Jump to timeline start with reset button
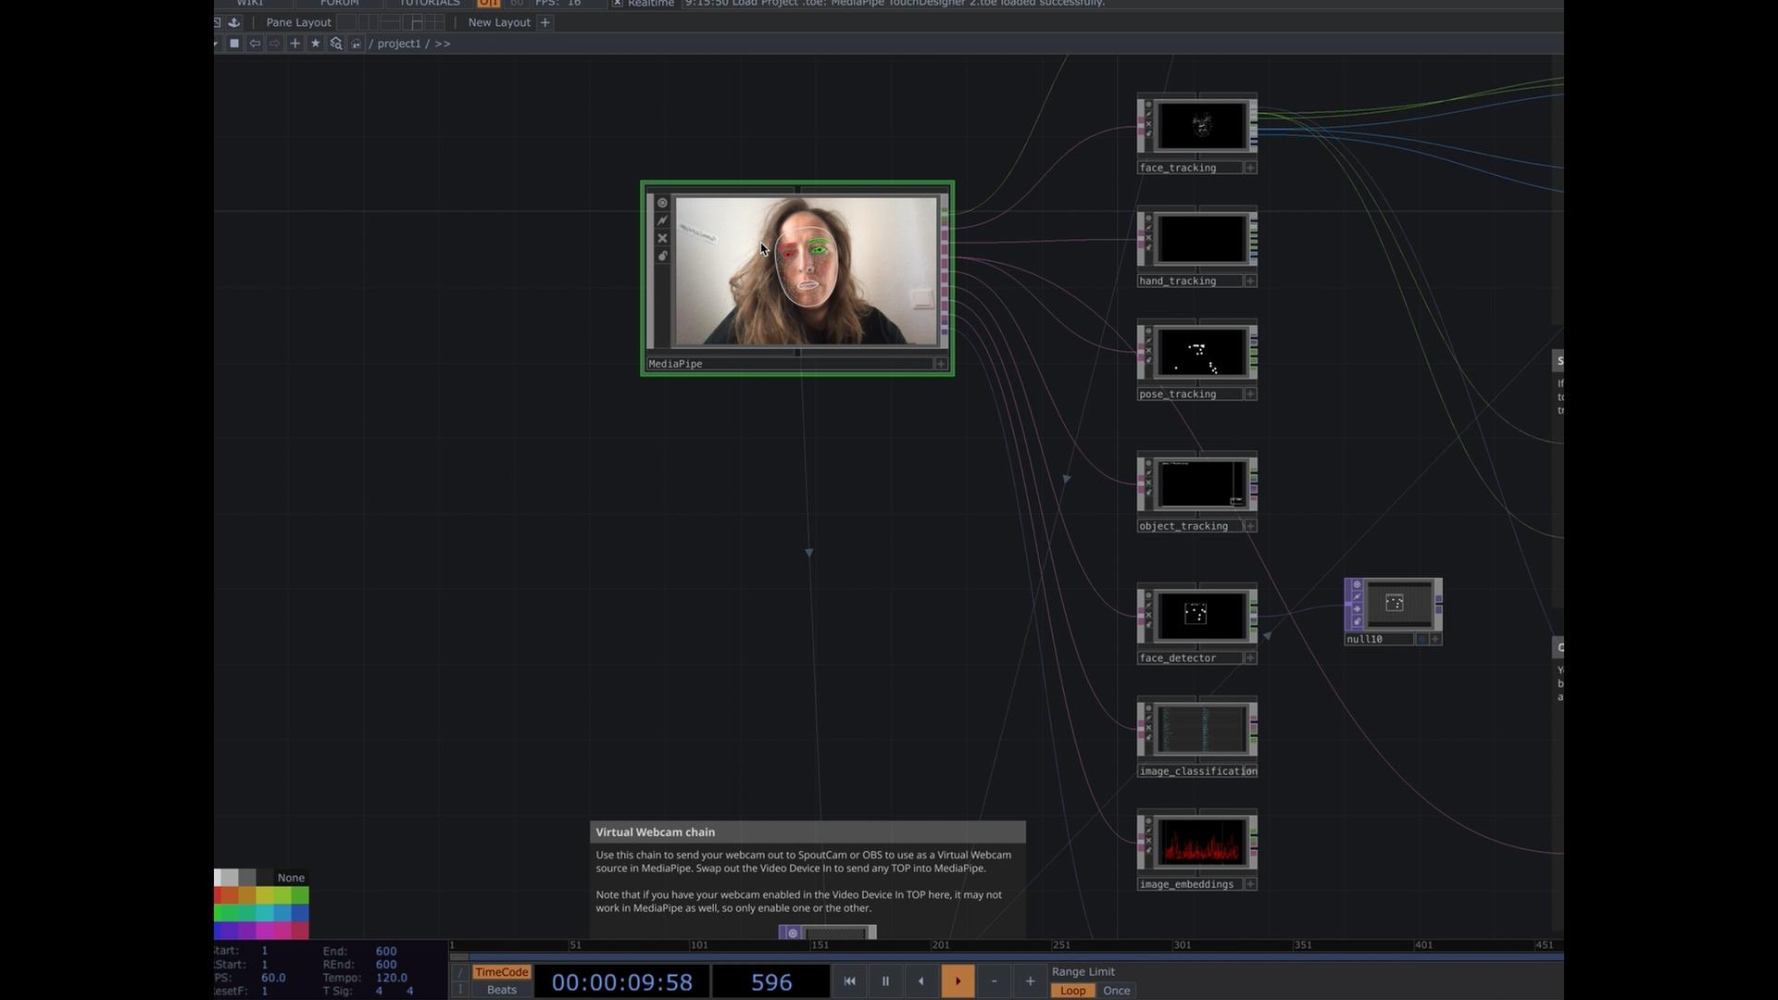 tap(849, 981)
